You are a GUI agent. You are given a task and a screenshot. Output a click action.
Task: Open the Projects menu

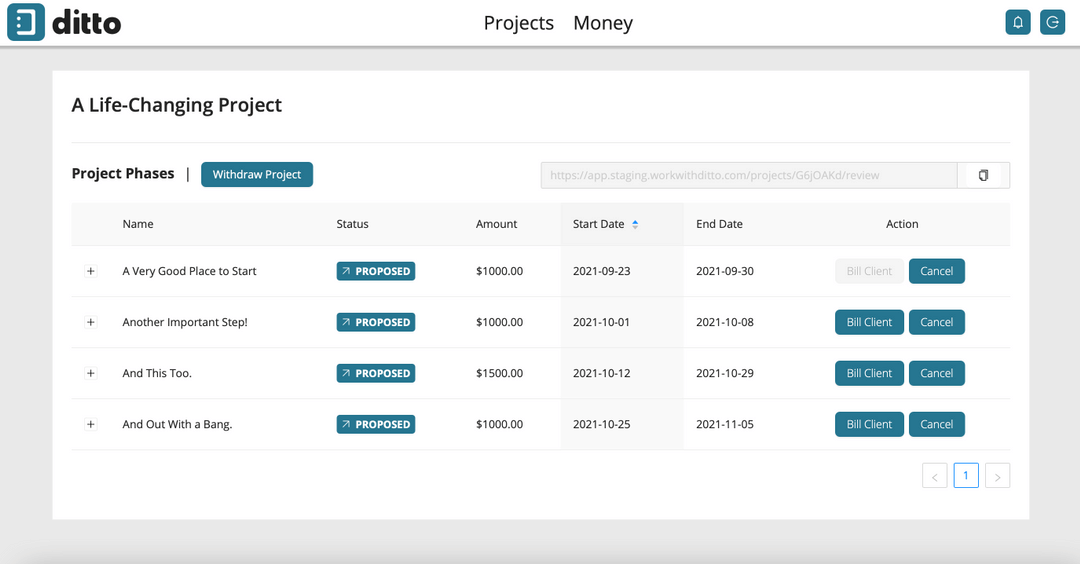point(519,23)
